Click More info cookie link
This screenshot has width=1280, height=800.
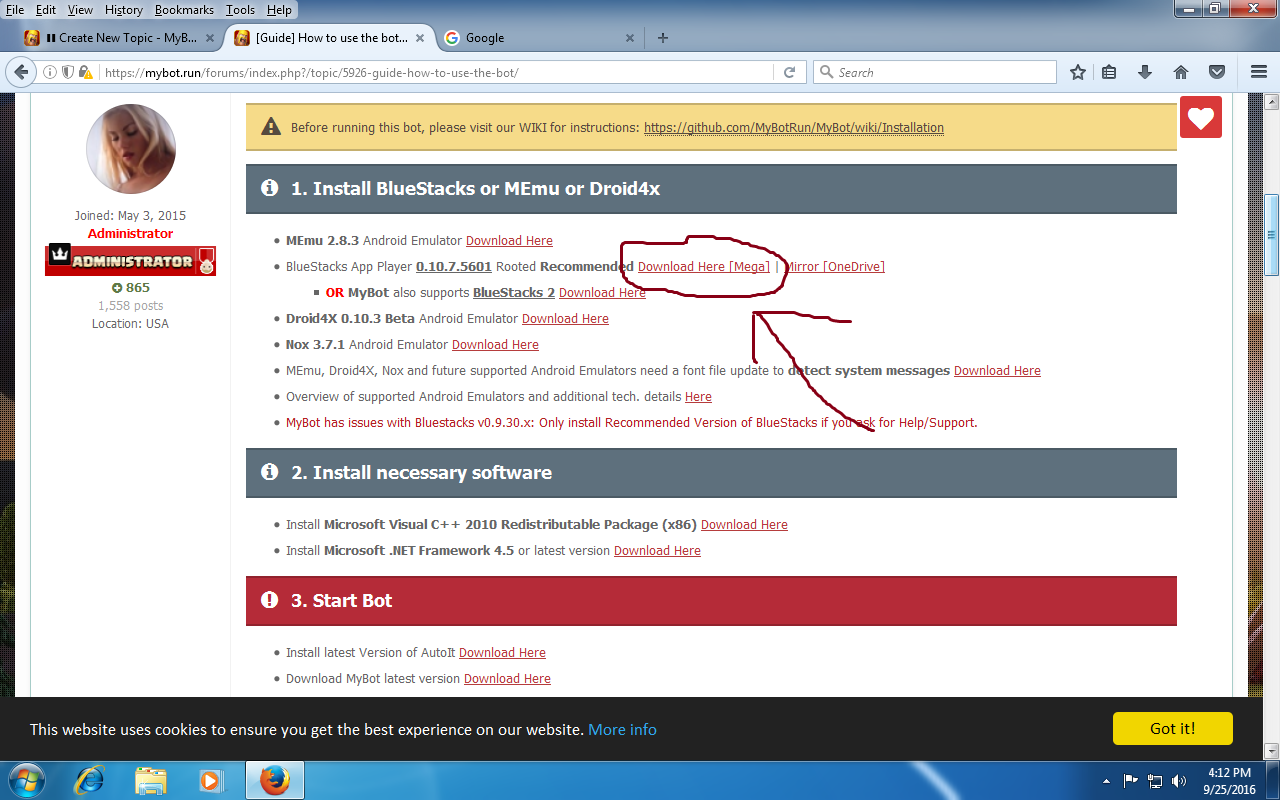click(x=622, y=729)
